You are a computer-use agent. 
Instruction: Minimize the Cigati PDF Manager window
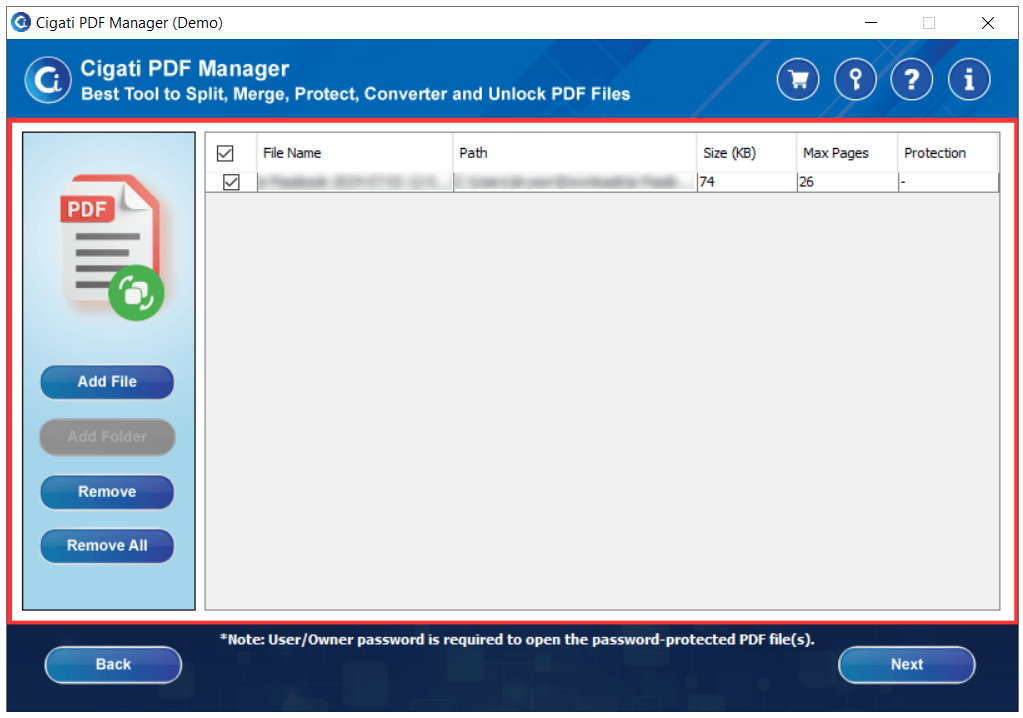pos(871,23)
